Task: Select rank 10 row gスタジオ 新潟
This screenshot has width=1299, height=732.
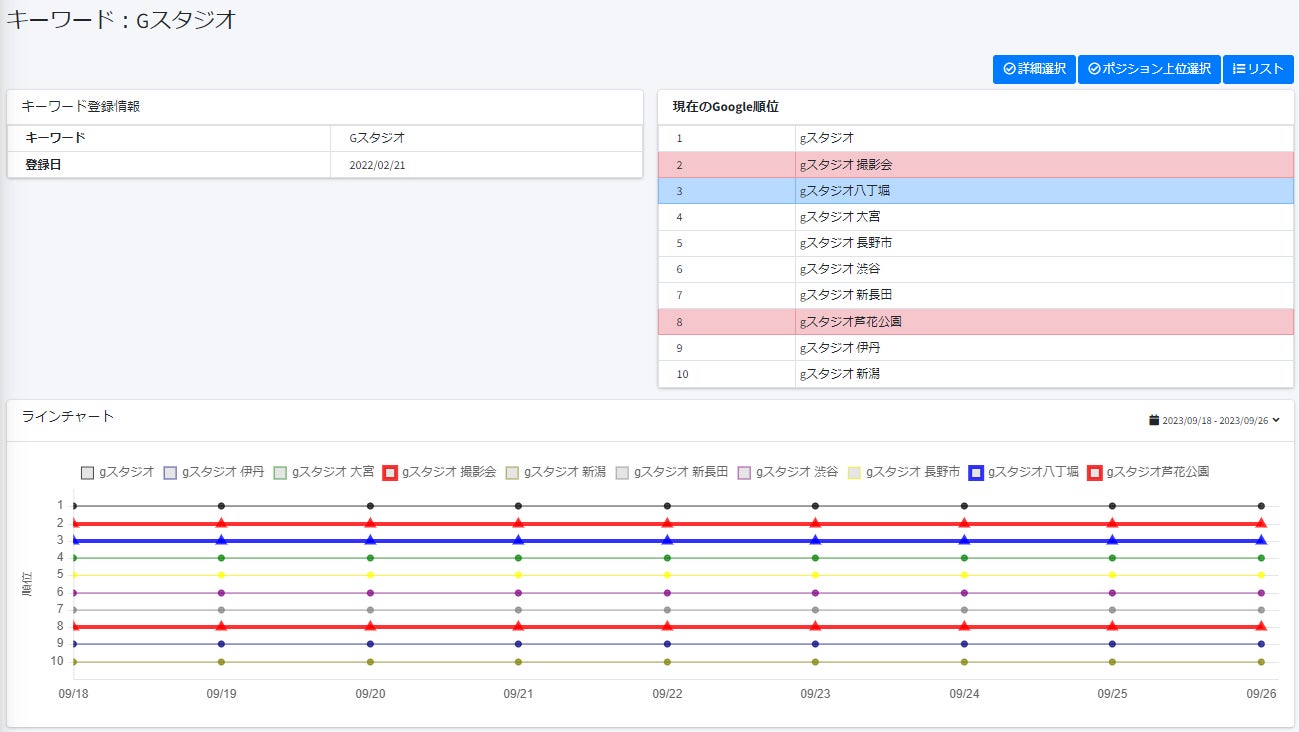Action: coord(975,374)
